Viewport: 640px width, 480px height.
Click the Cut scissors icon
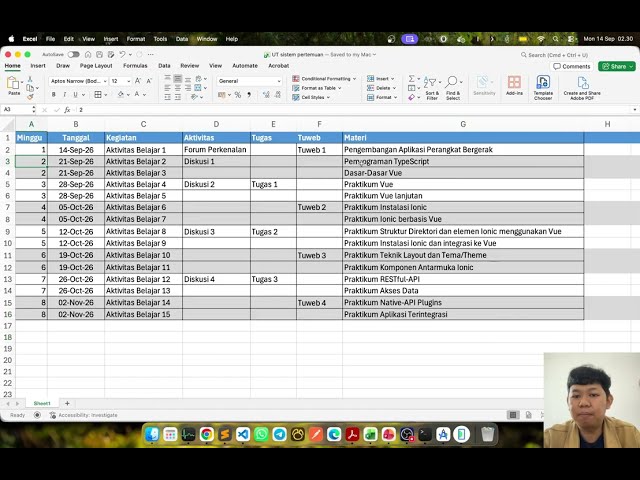coord(30,79)
